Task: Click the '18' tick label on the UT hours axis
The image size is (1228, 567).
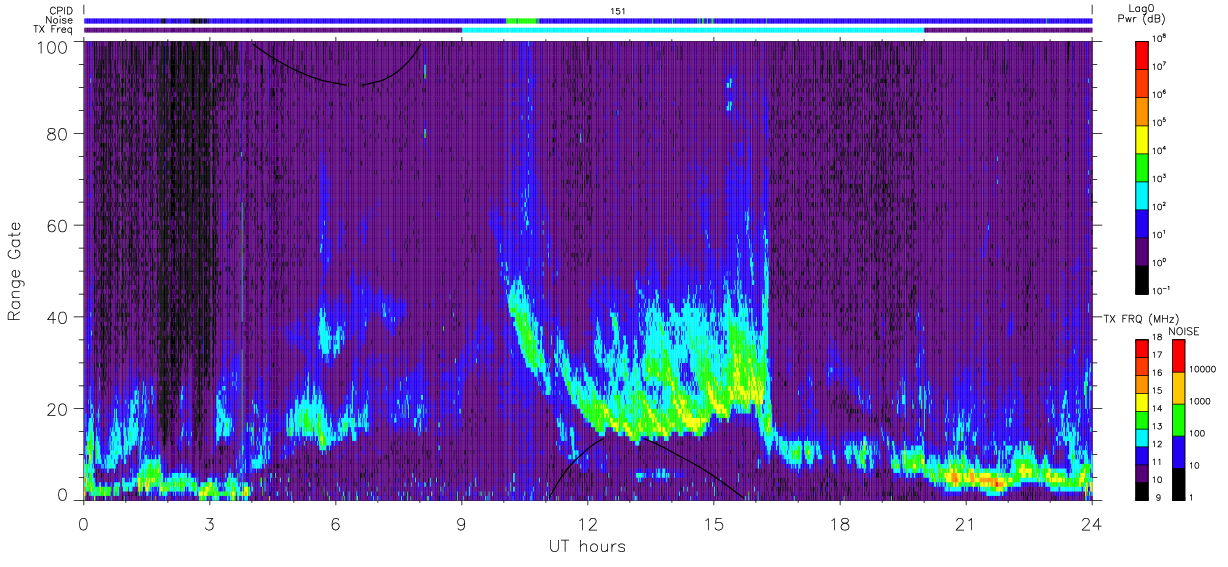Action: pos(840,523)
